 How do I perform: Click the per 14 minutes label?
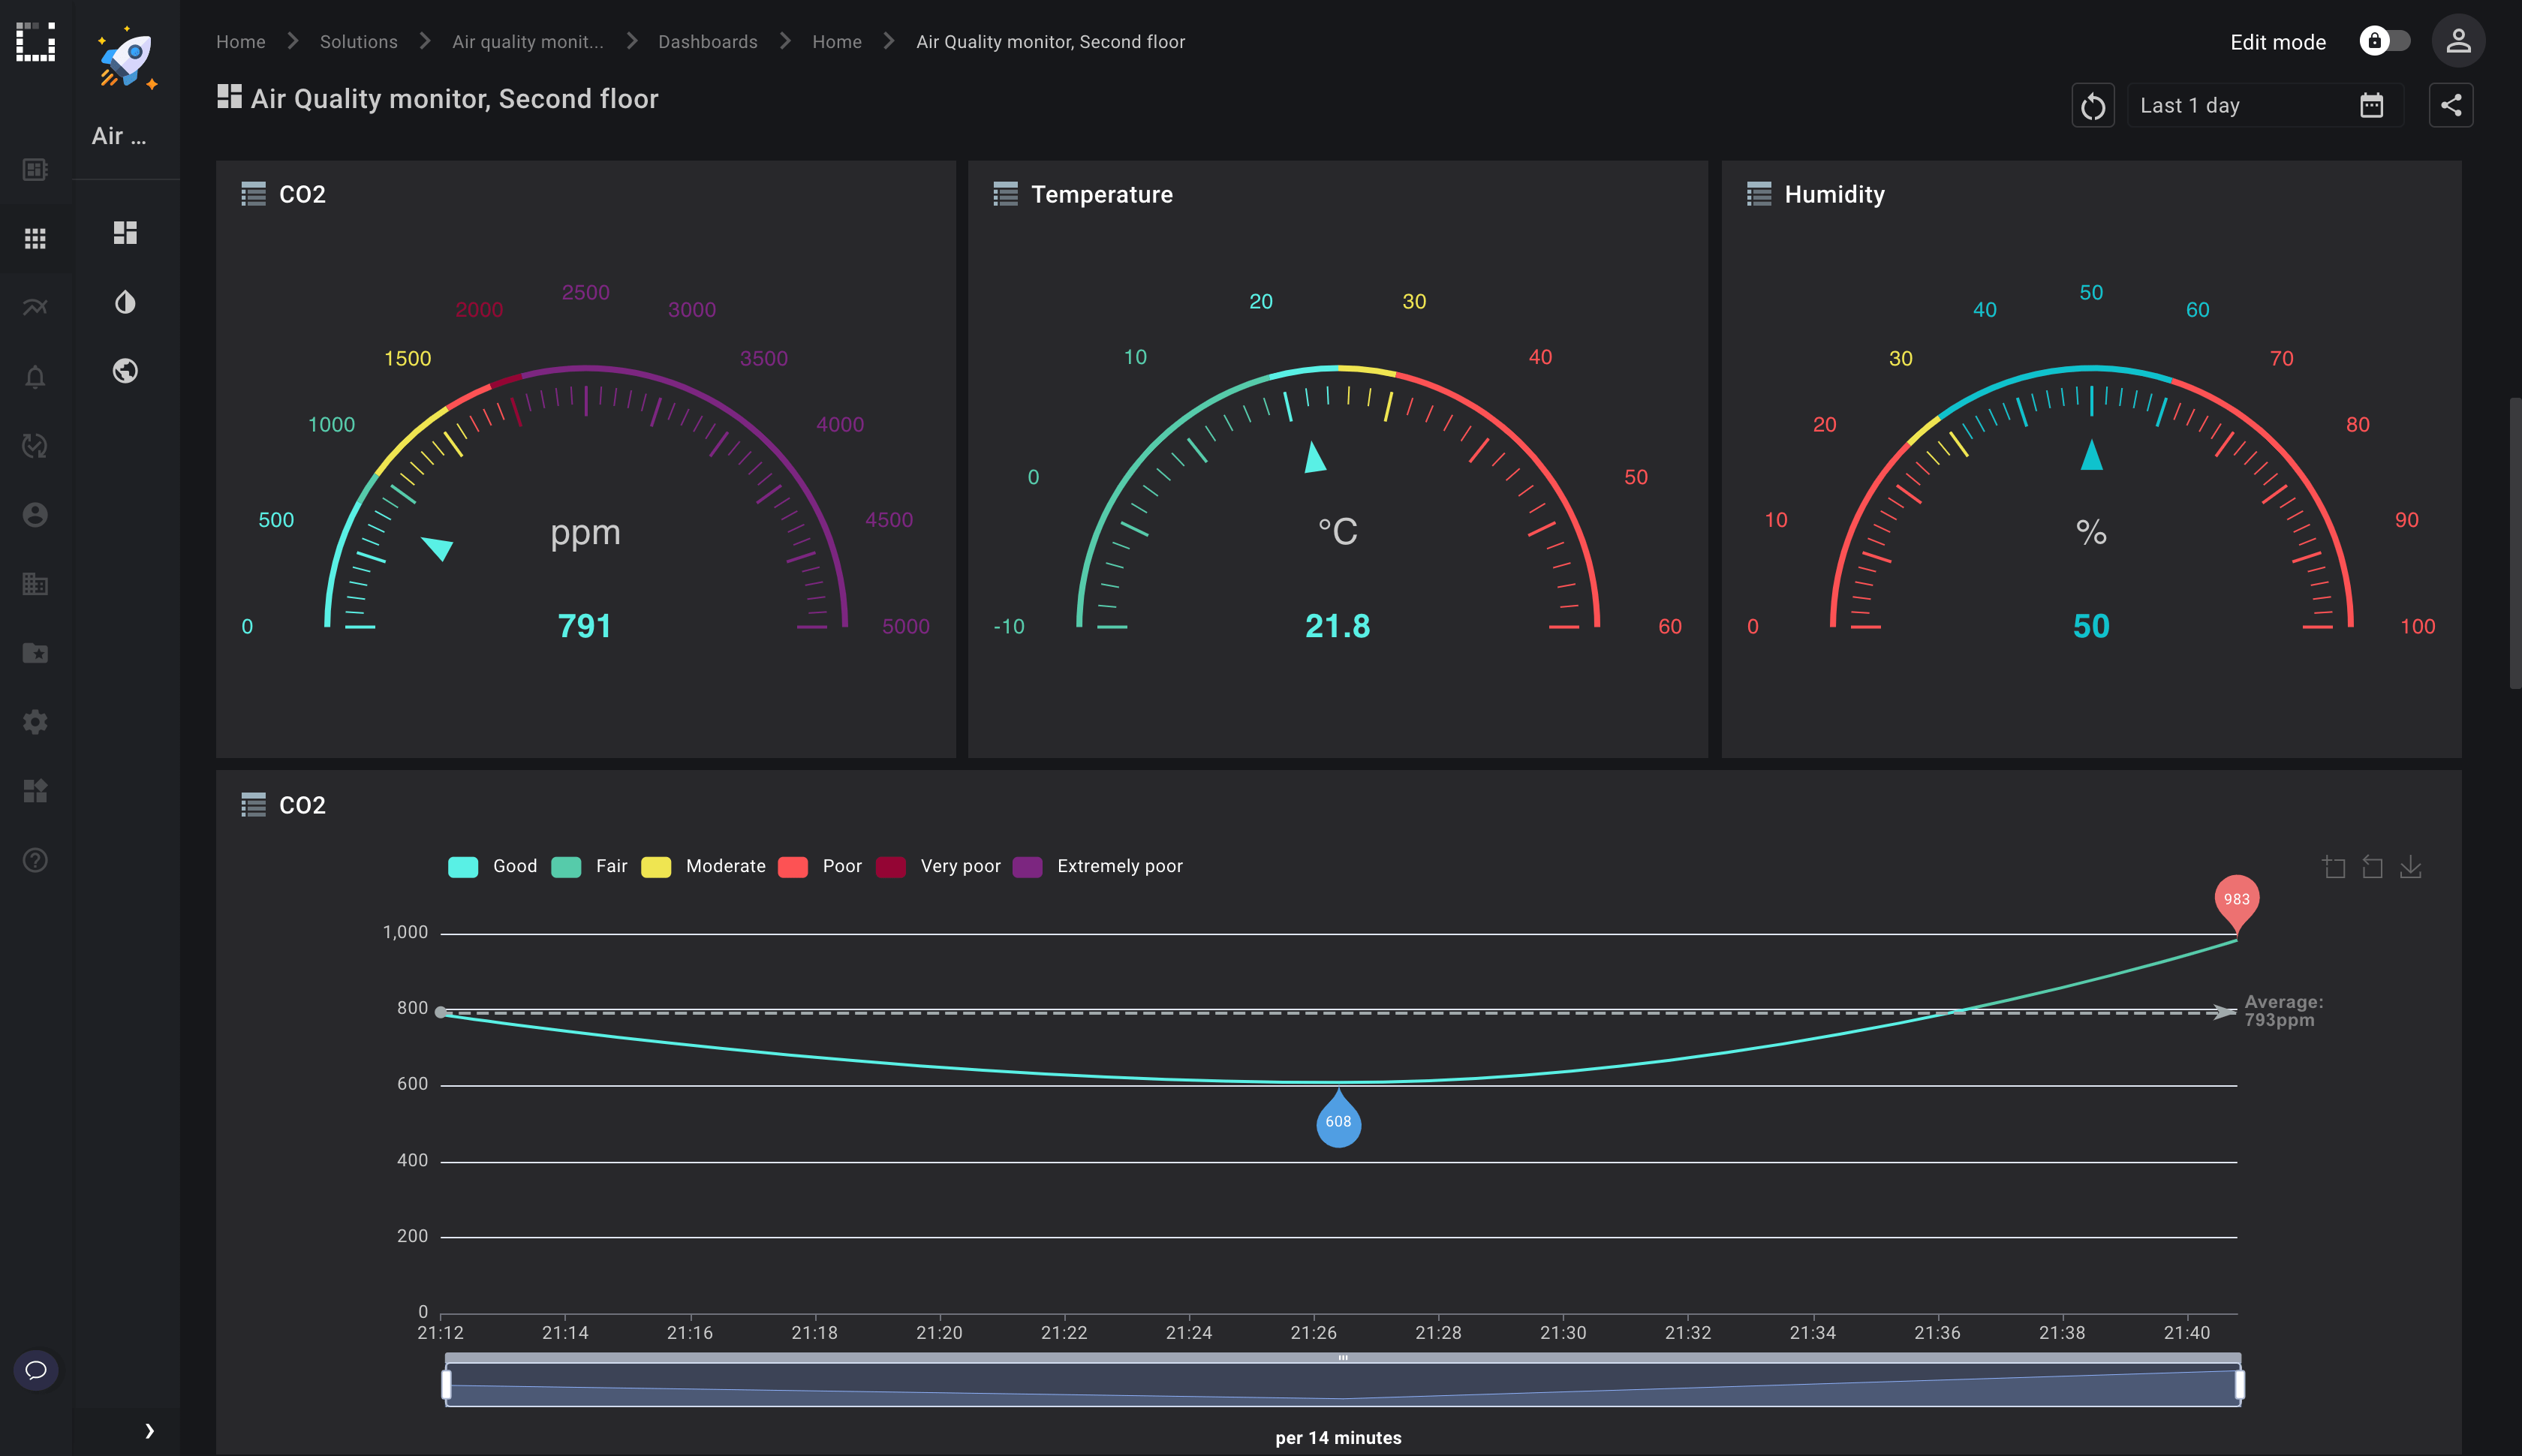(x=1338, y=1438)
